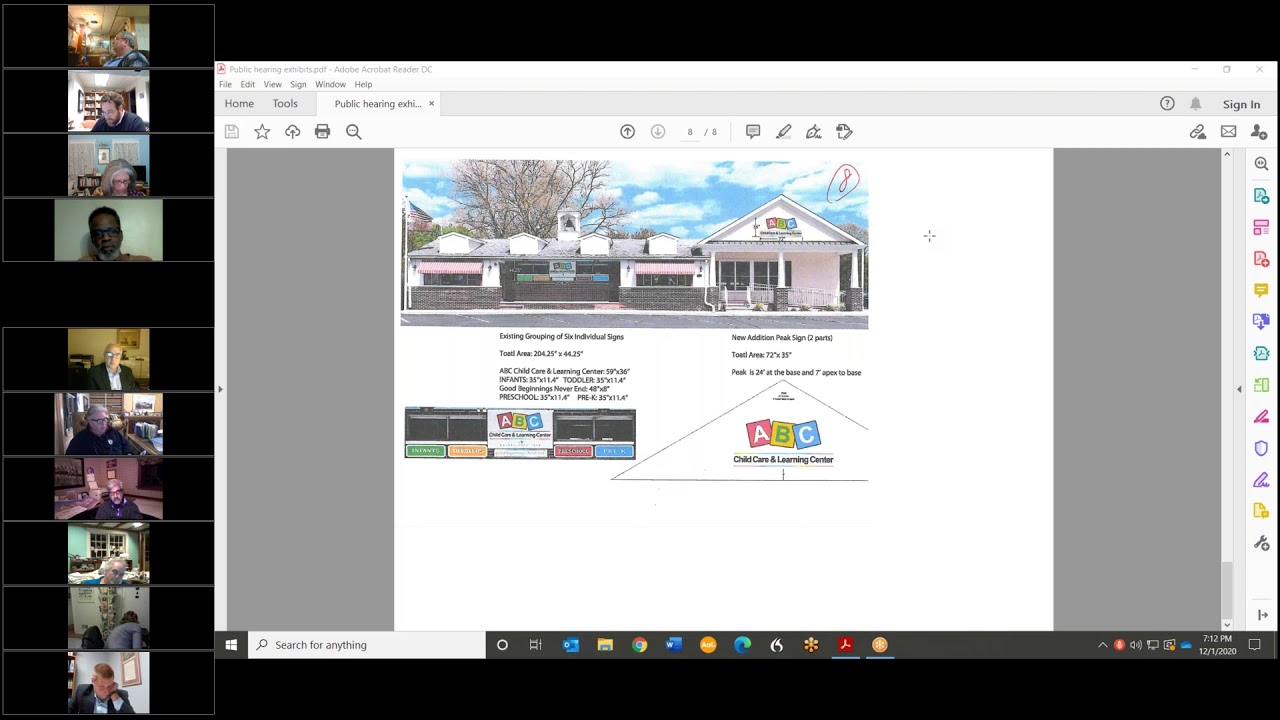Open the Help menu

click(363, 84)
